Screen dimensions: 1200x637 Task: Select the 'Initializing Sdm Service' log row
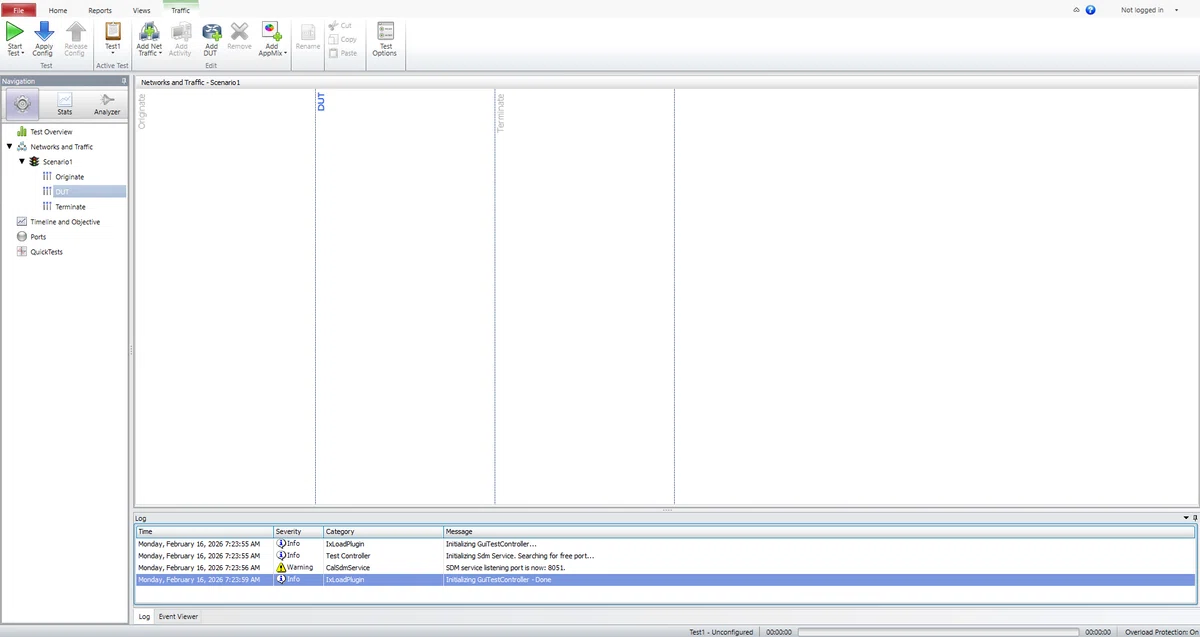click(665, 555)
